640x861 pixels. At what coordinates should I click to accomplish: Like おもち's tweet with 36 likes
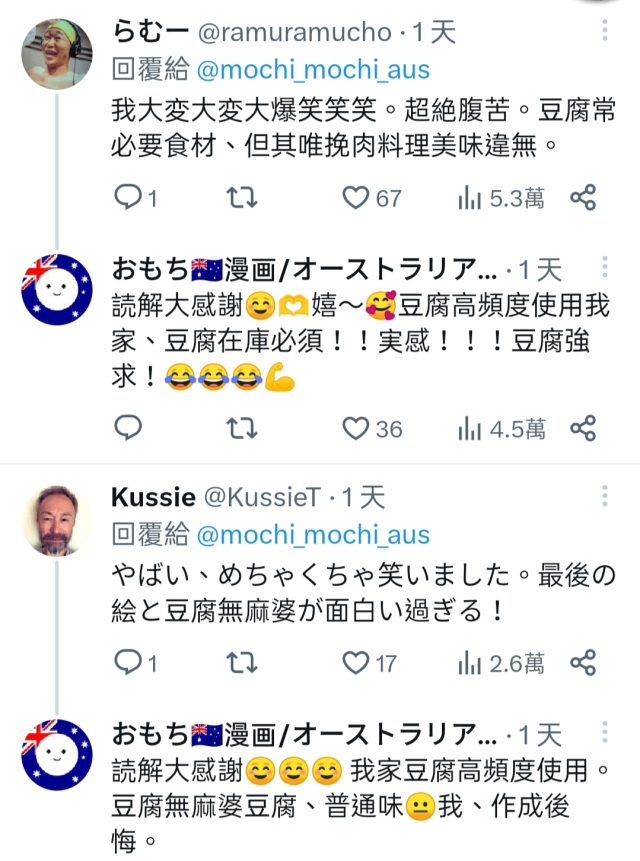356,429
